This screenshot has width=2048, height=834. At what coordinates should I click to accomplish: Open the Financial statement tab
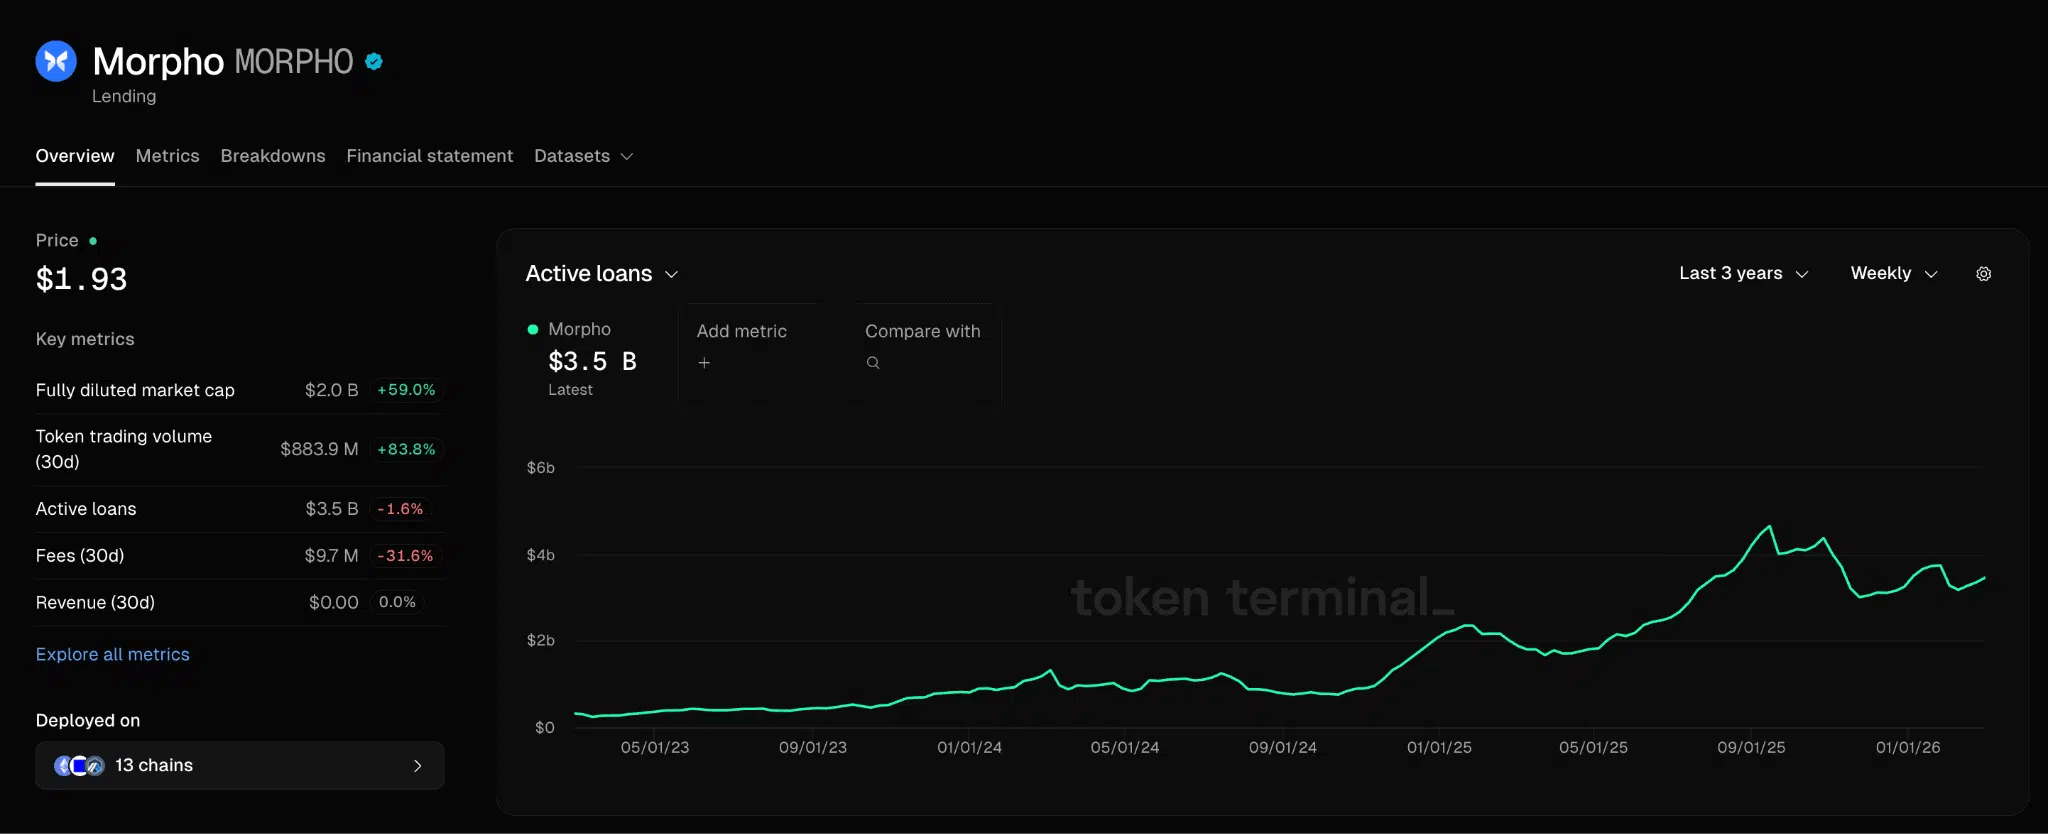pyautogui.click(x=430, y=156)
